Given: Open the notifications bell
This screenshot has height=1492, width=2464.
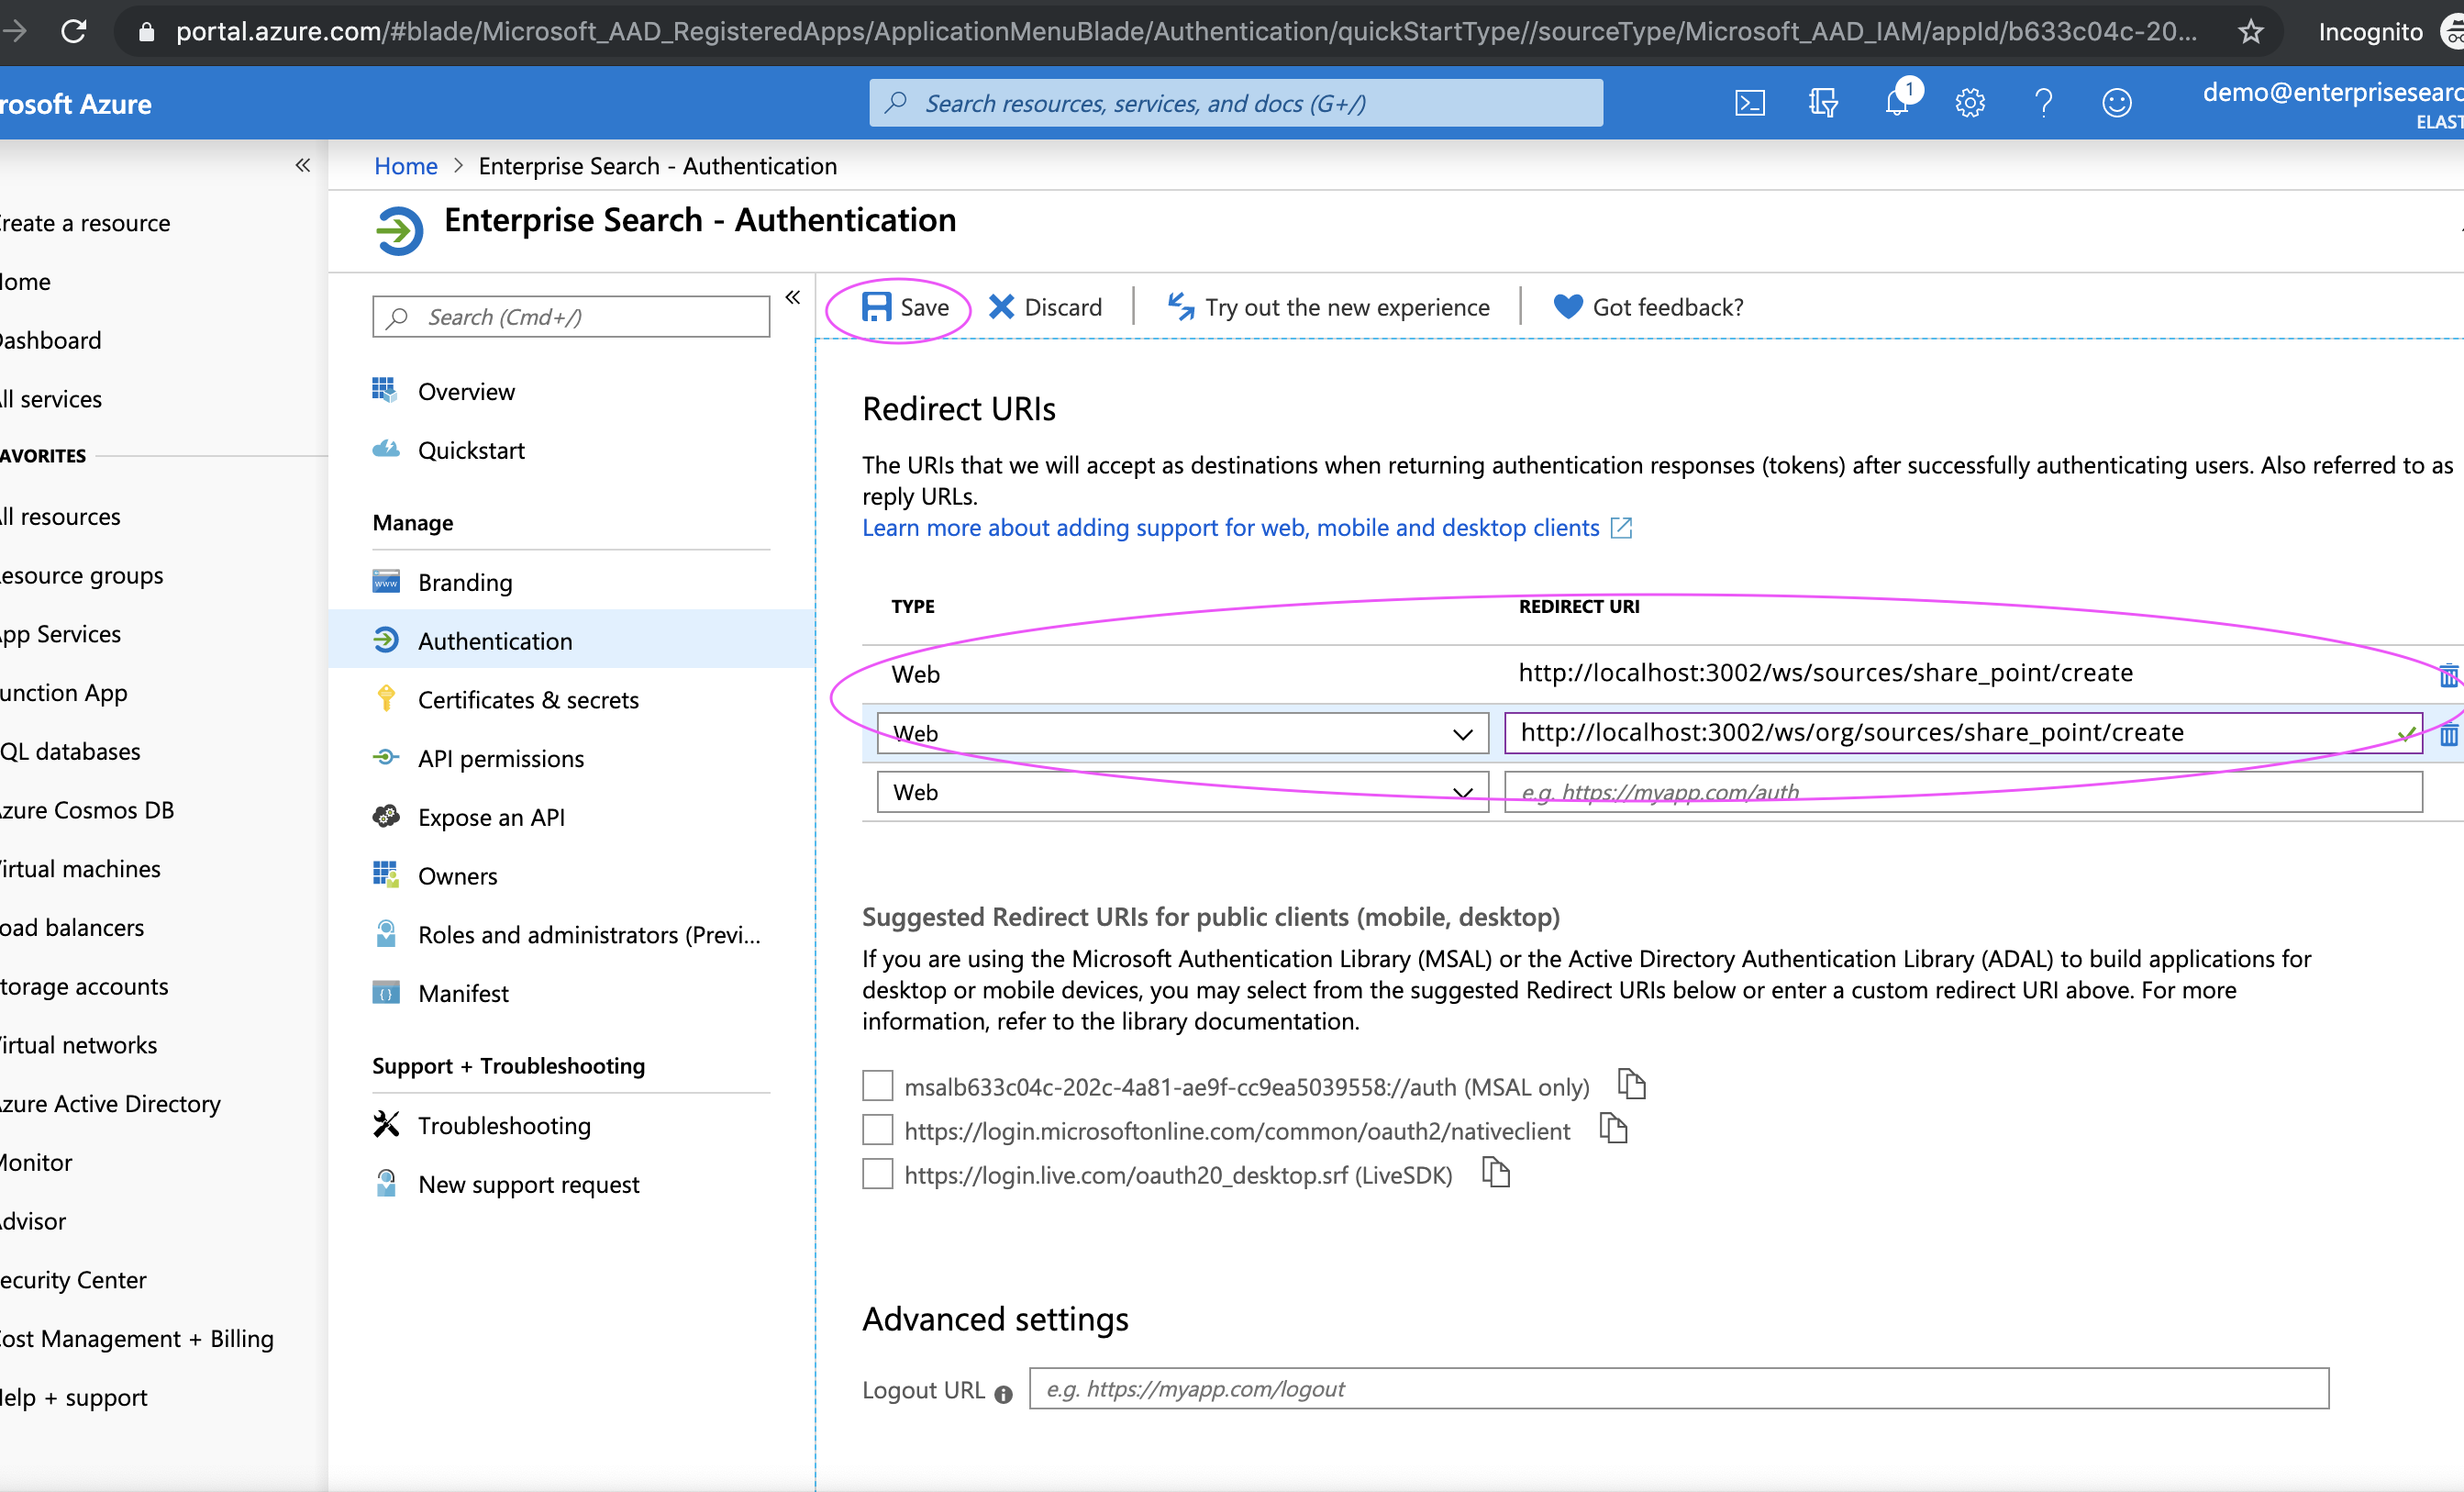Looking at the screenshot, I should (1897, 103).
